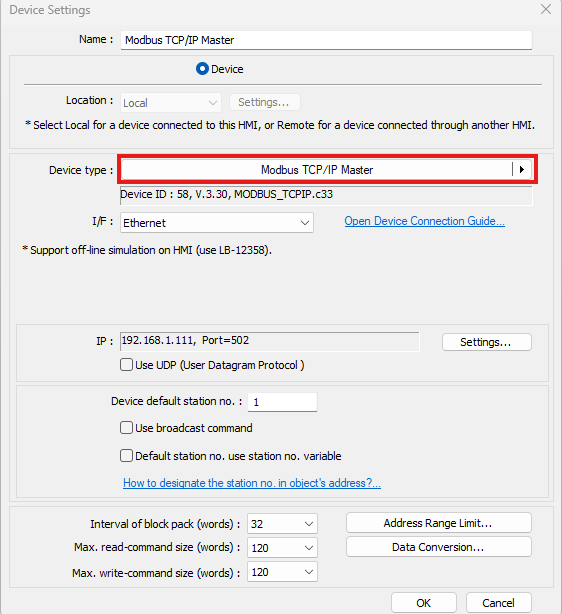The width and height of the screenshot is (562, 614).
Task: Check Default station no. use variable
Action: [x=126, y=456]
